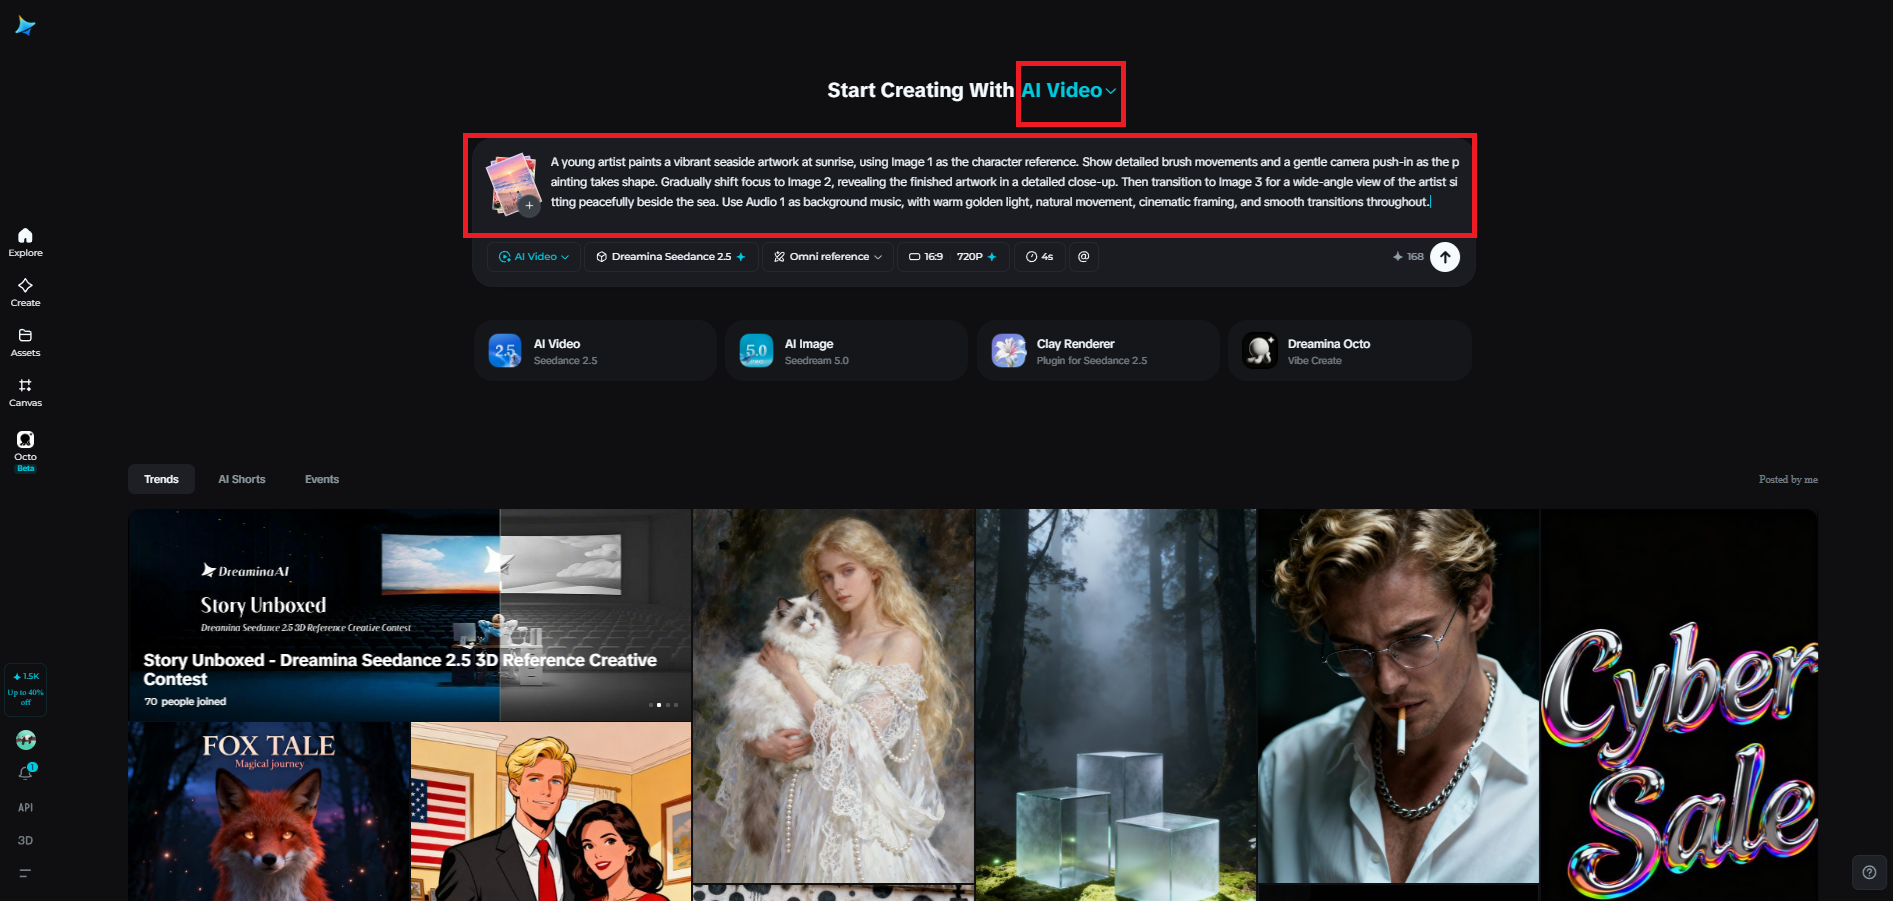
Task: Switch to the Trends tab
Action: pos(161,480)
